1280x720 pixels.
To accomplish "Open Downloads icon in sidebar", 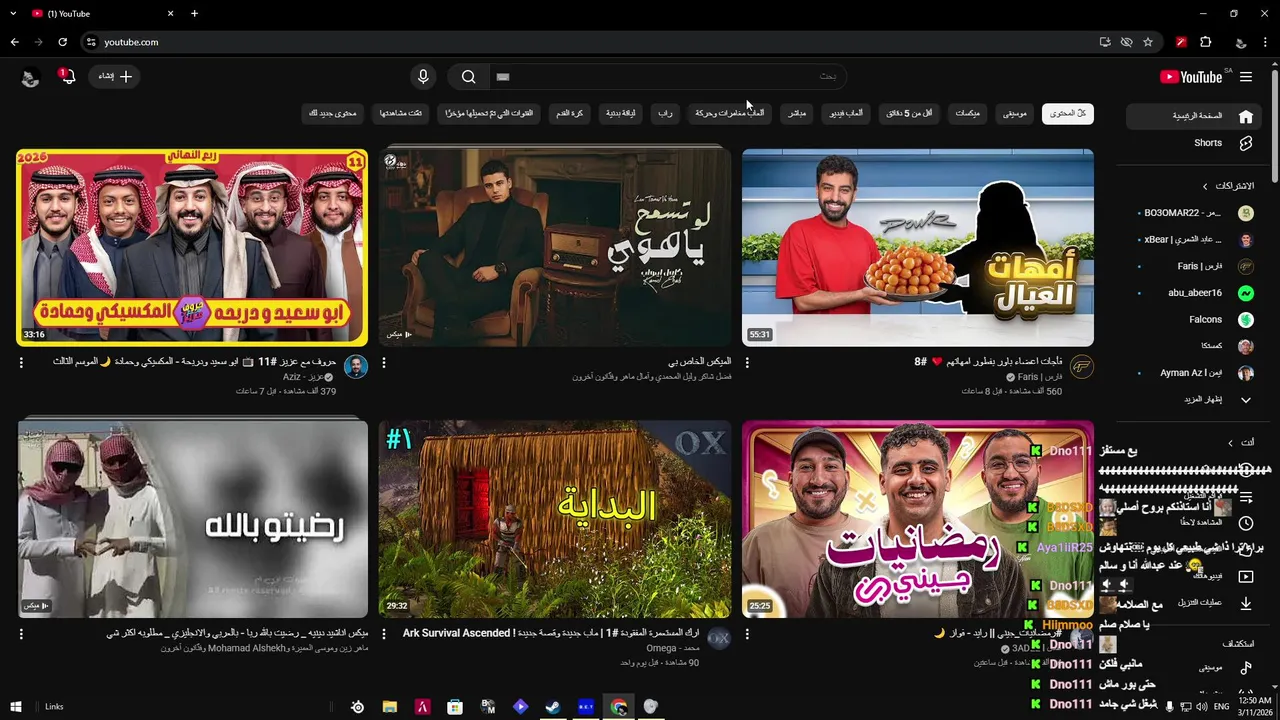I will (x=1246, y=603).
